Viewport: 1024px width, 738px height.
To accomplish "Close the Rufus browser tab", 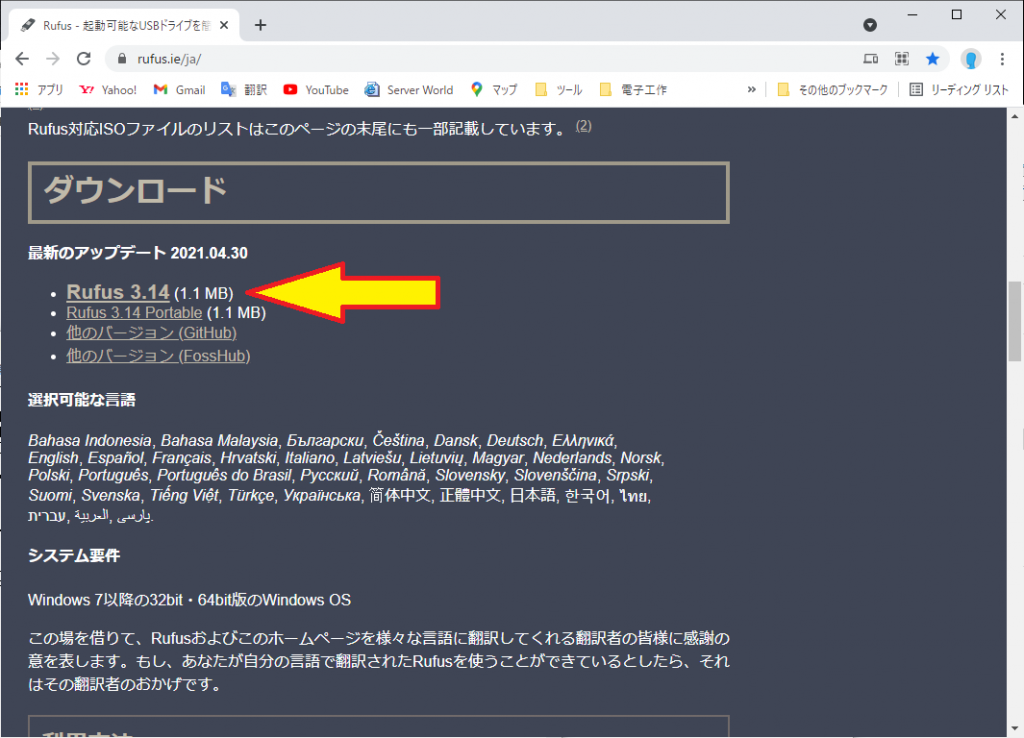I will click(224, 25).
